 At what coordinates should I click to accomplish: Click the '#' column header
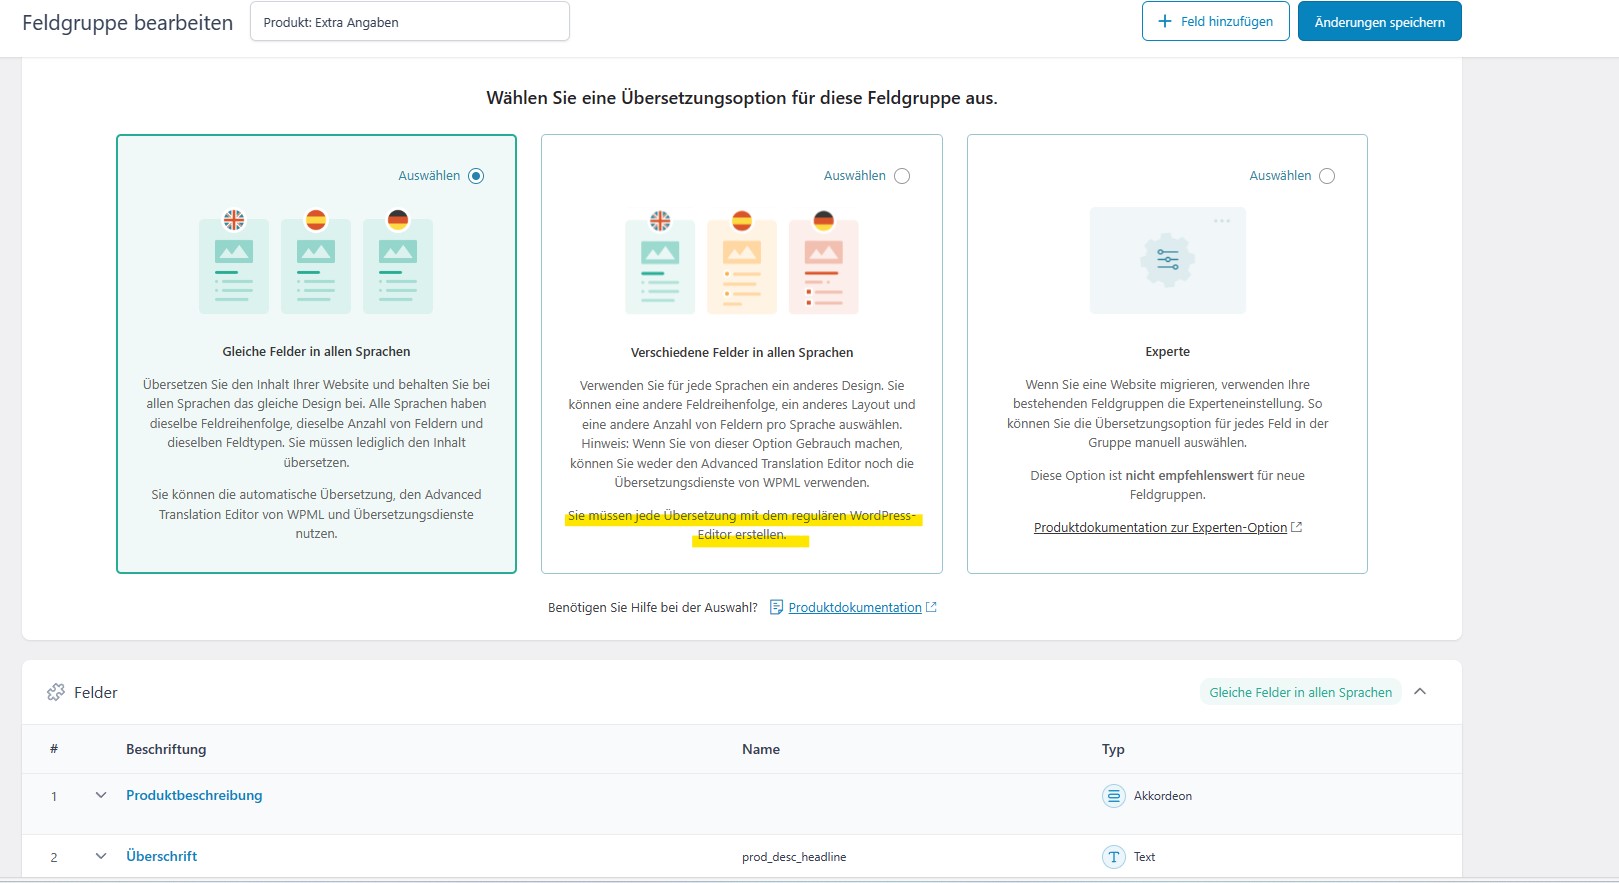click(x=54, y=749)
